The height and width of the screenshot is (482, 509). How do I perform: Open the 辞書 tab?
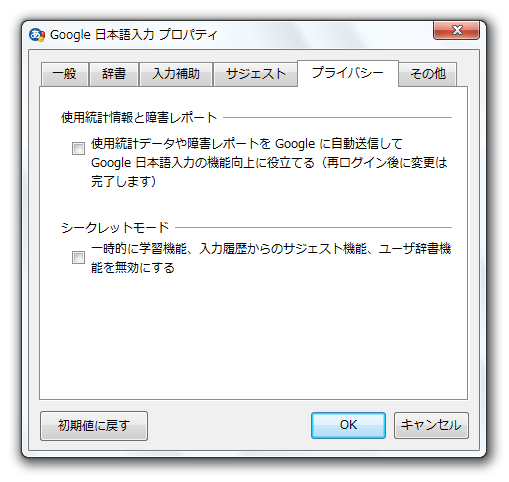tap(114, 74)
